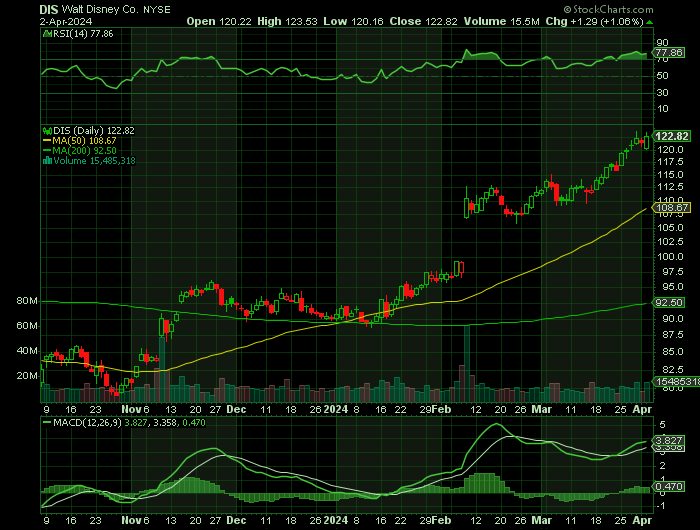
Task: Click the MA(50) 108.67 legend entry
Action: 84,141
